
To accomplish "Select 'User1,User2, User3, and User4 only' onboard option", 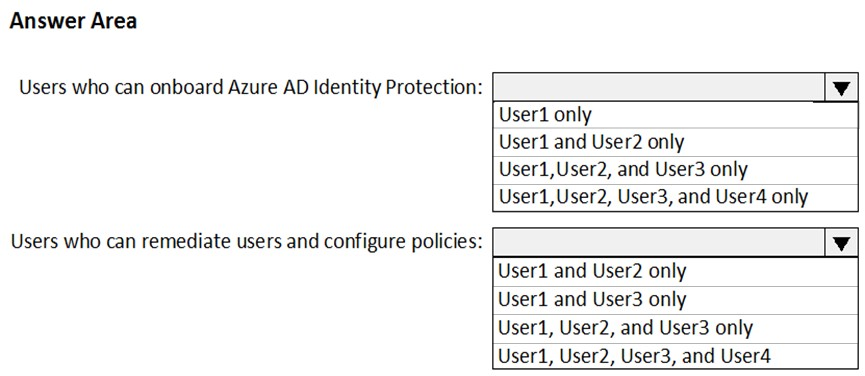I will click(x=675, y=197).
